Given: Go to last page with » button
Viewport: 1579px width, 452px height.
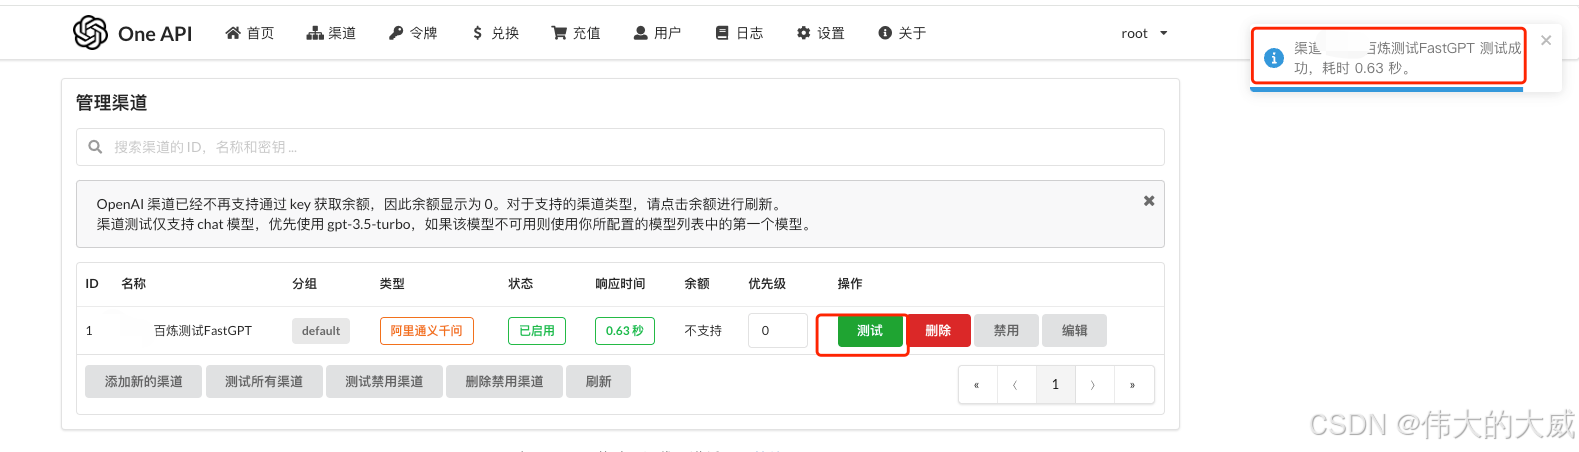Looking at the screenshot, I should [x=1133, y=385].
